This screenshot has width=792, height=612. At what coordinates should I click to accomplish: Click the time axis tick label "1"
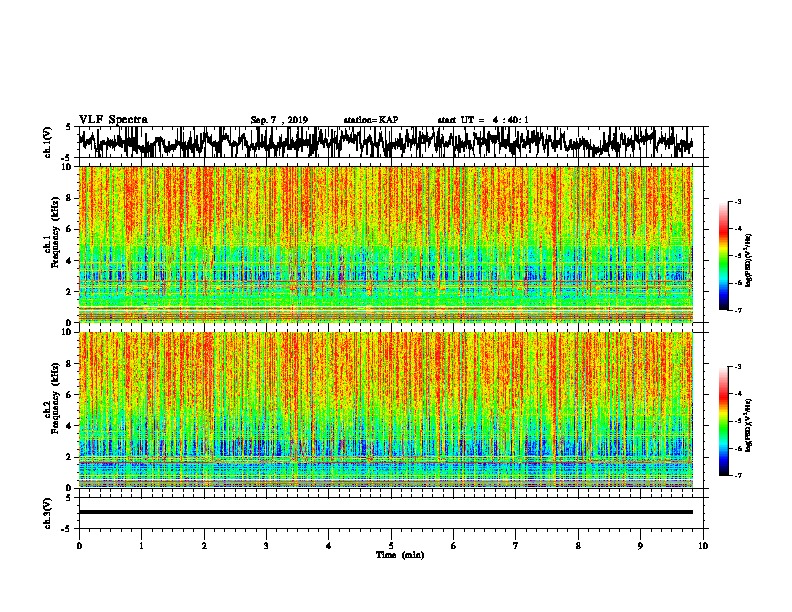141,546
